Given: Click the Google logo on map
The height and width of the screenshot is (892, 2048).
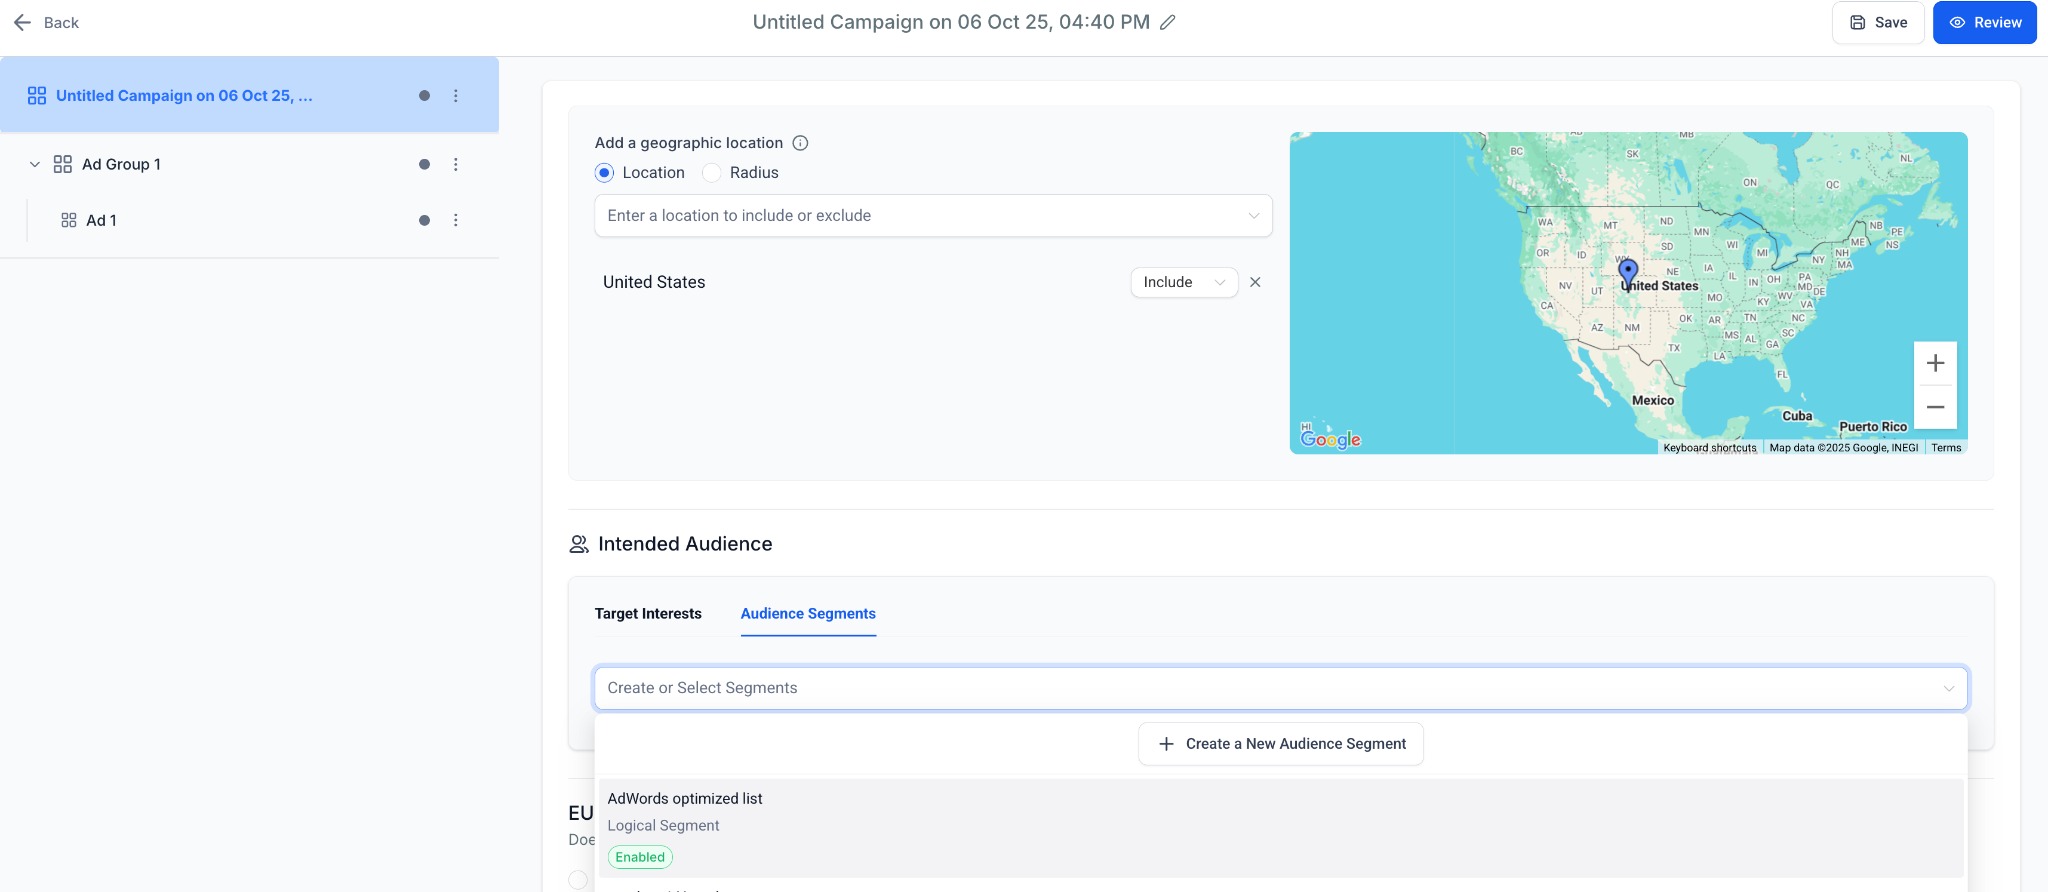Looking at the screenshot, I should 1330,439.
